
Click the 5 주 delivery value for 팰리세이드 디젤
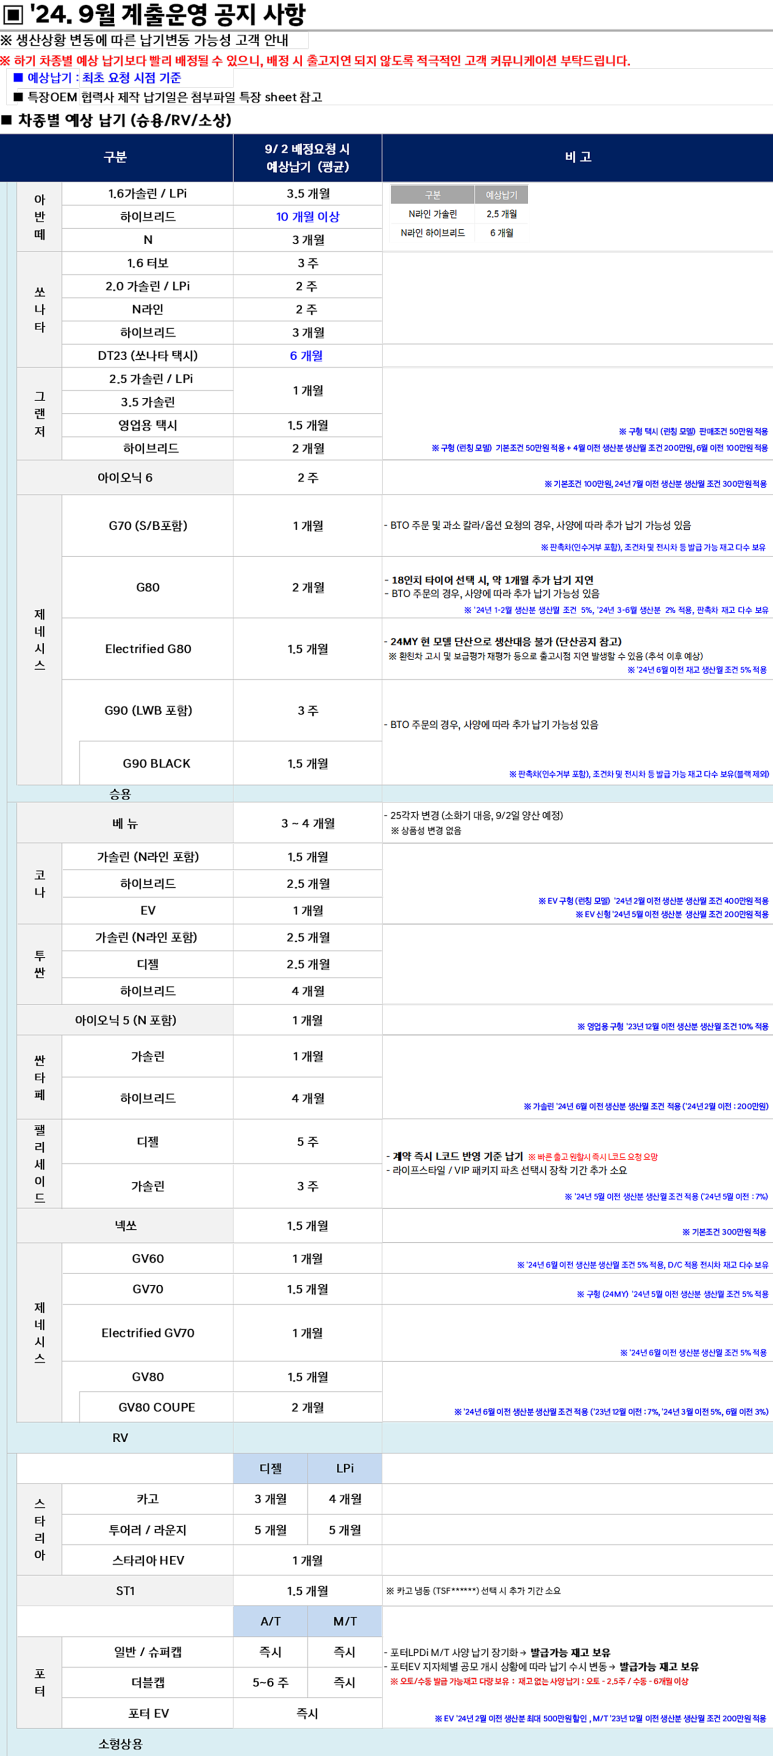click(x=308, y=1142)
